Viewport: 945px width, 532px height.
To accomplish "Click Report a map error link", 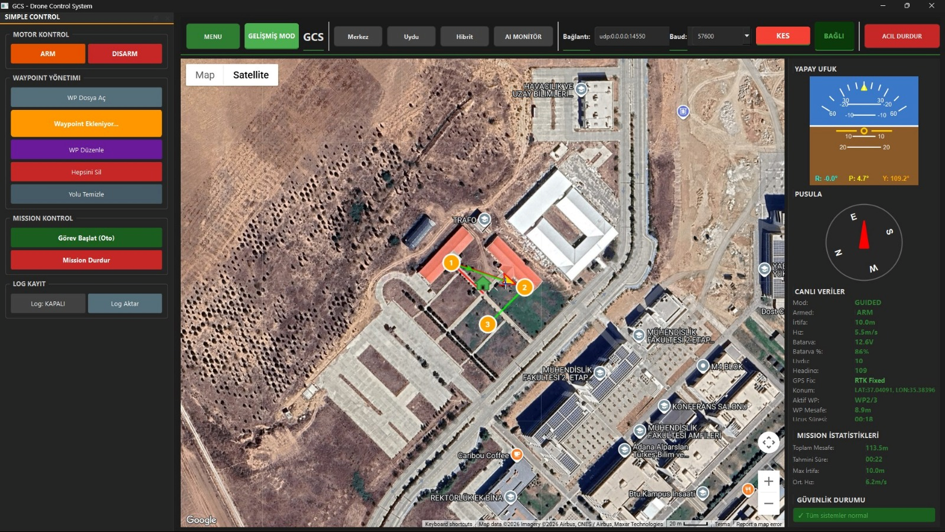I will click(759, 524).
